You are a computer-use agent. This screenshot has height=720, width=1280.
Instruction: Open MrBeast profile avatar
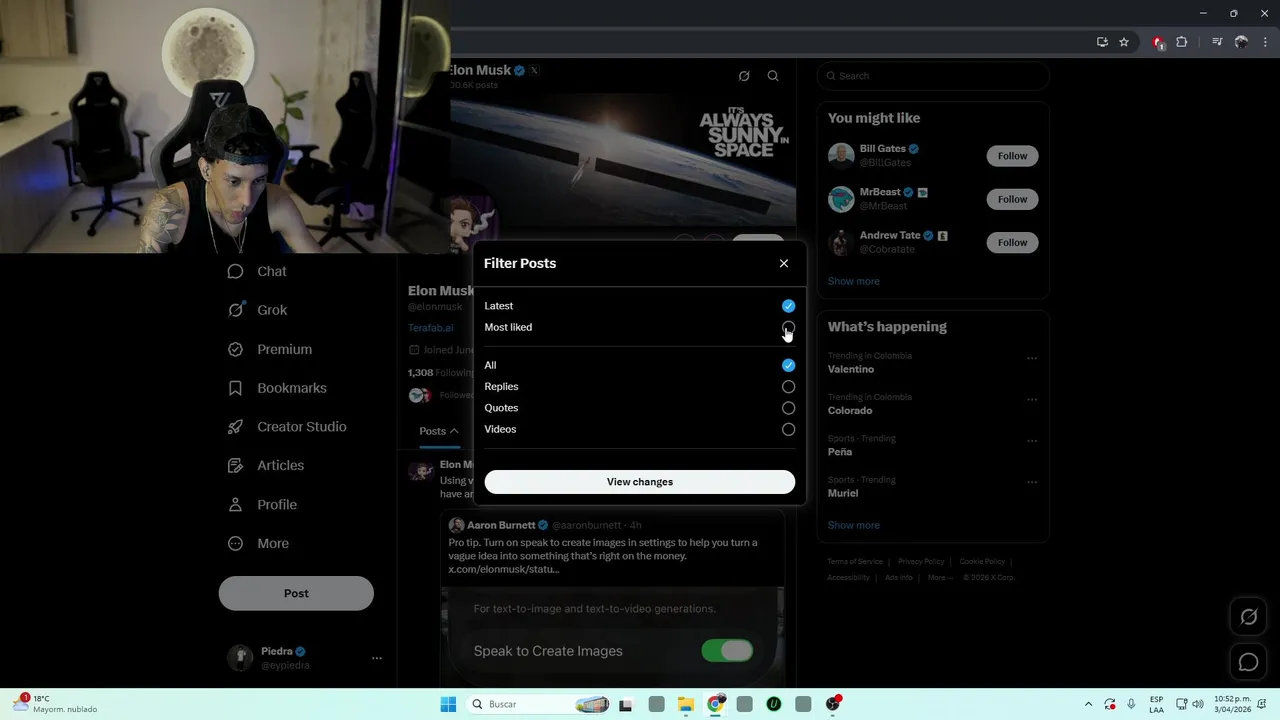click(x=841, y=199)
